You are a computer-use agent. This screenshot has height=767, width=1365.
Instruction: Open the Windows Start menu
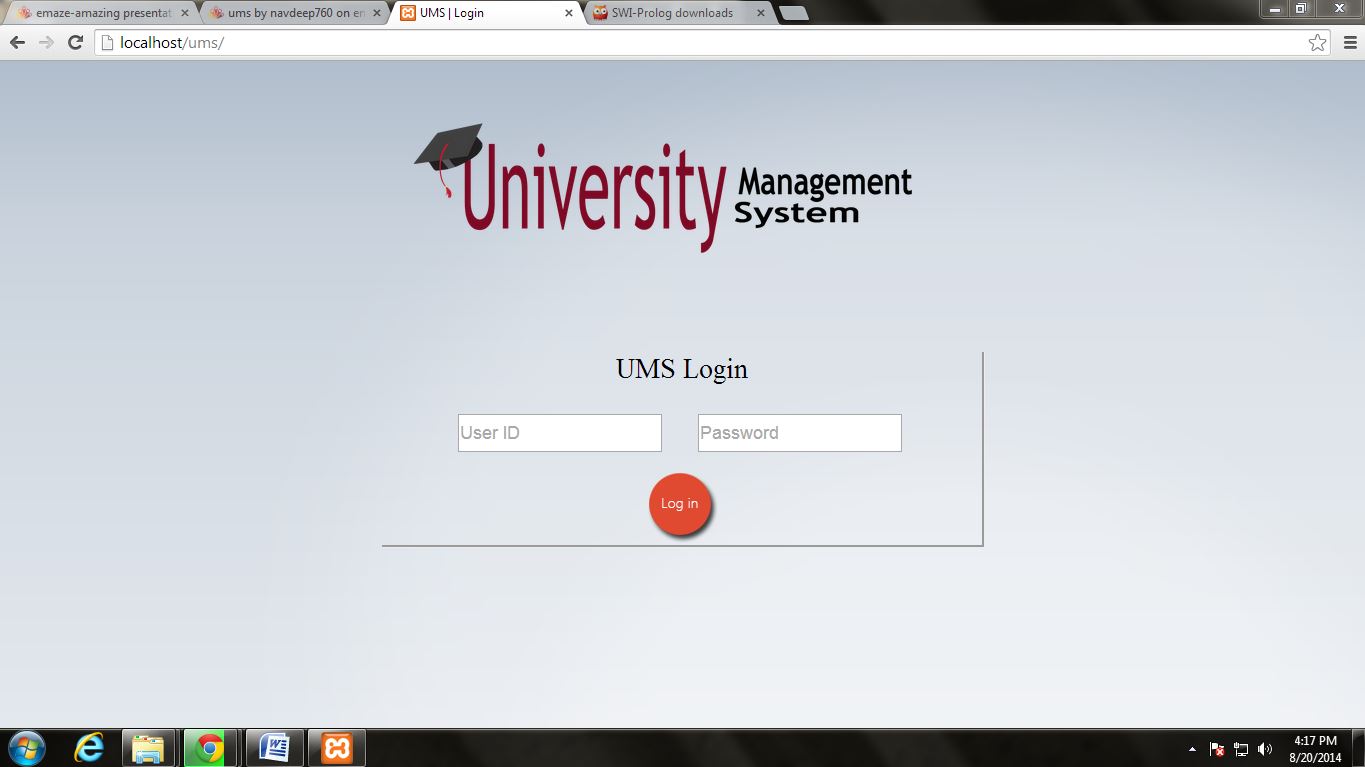click(x=27, y=748)
